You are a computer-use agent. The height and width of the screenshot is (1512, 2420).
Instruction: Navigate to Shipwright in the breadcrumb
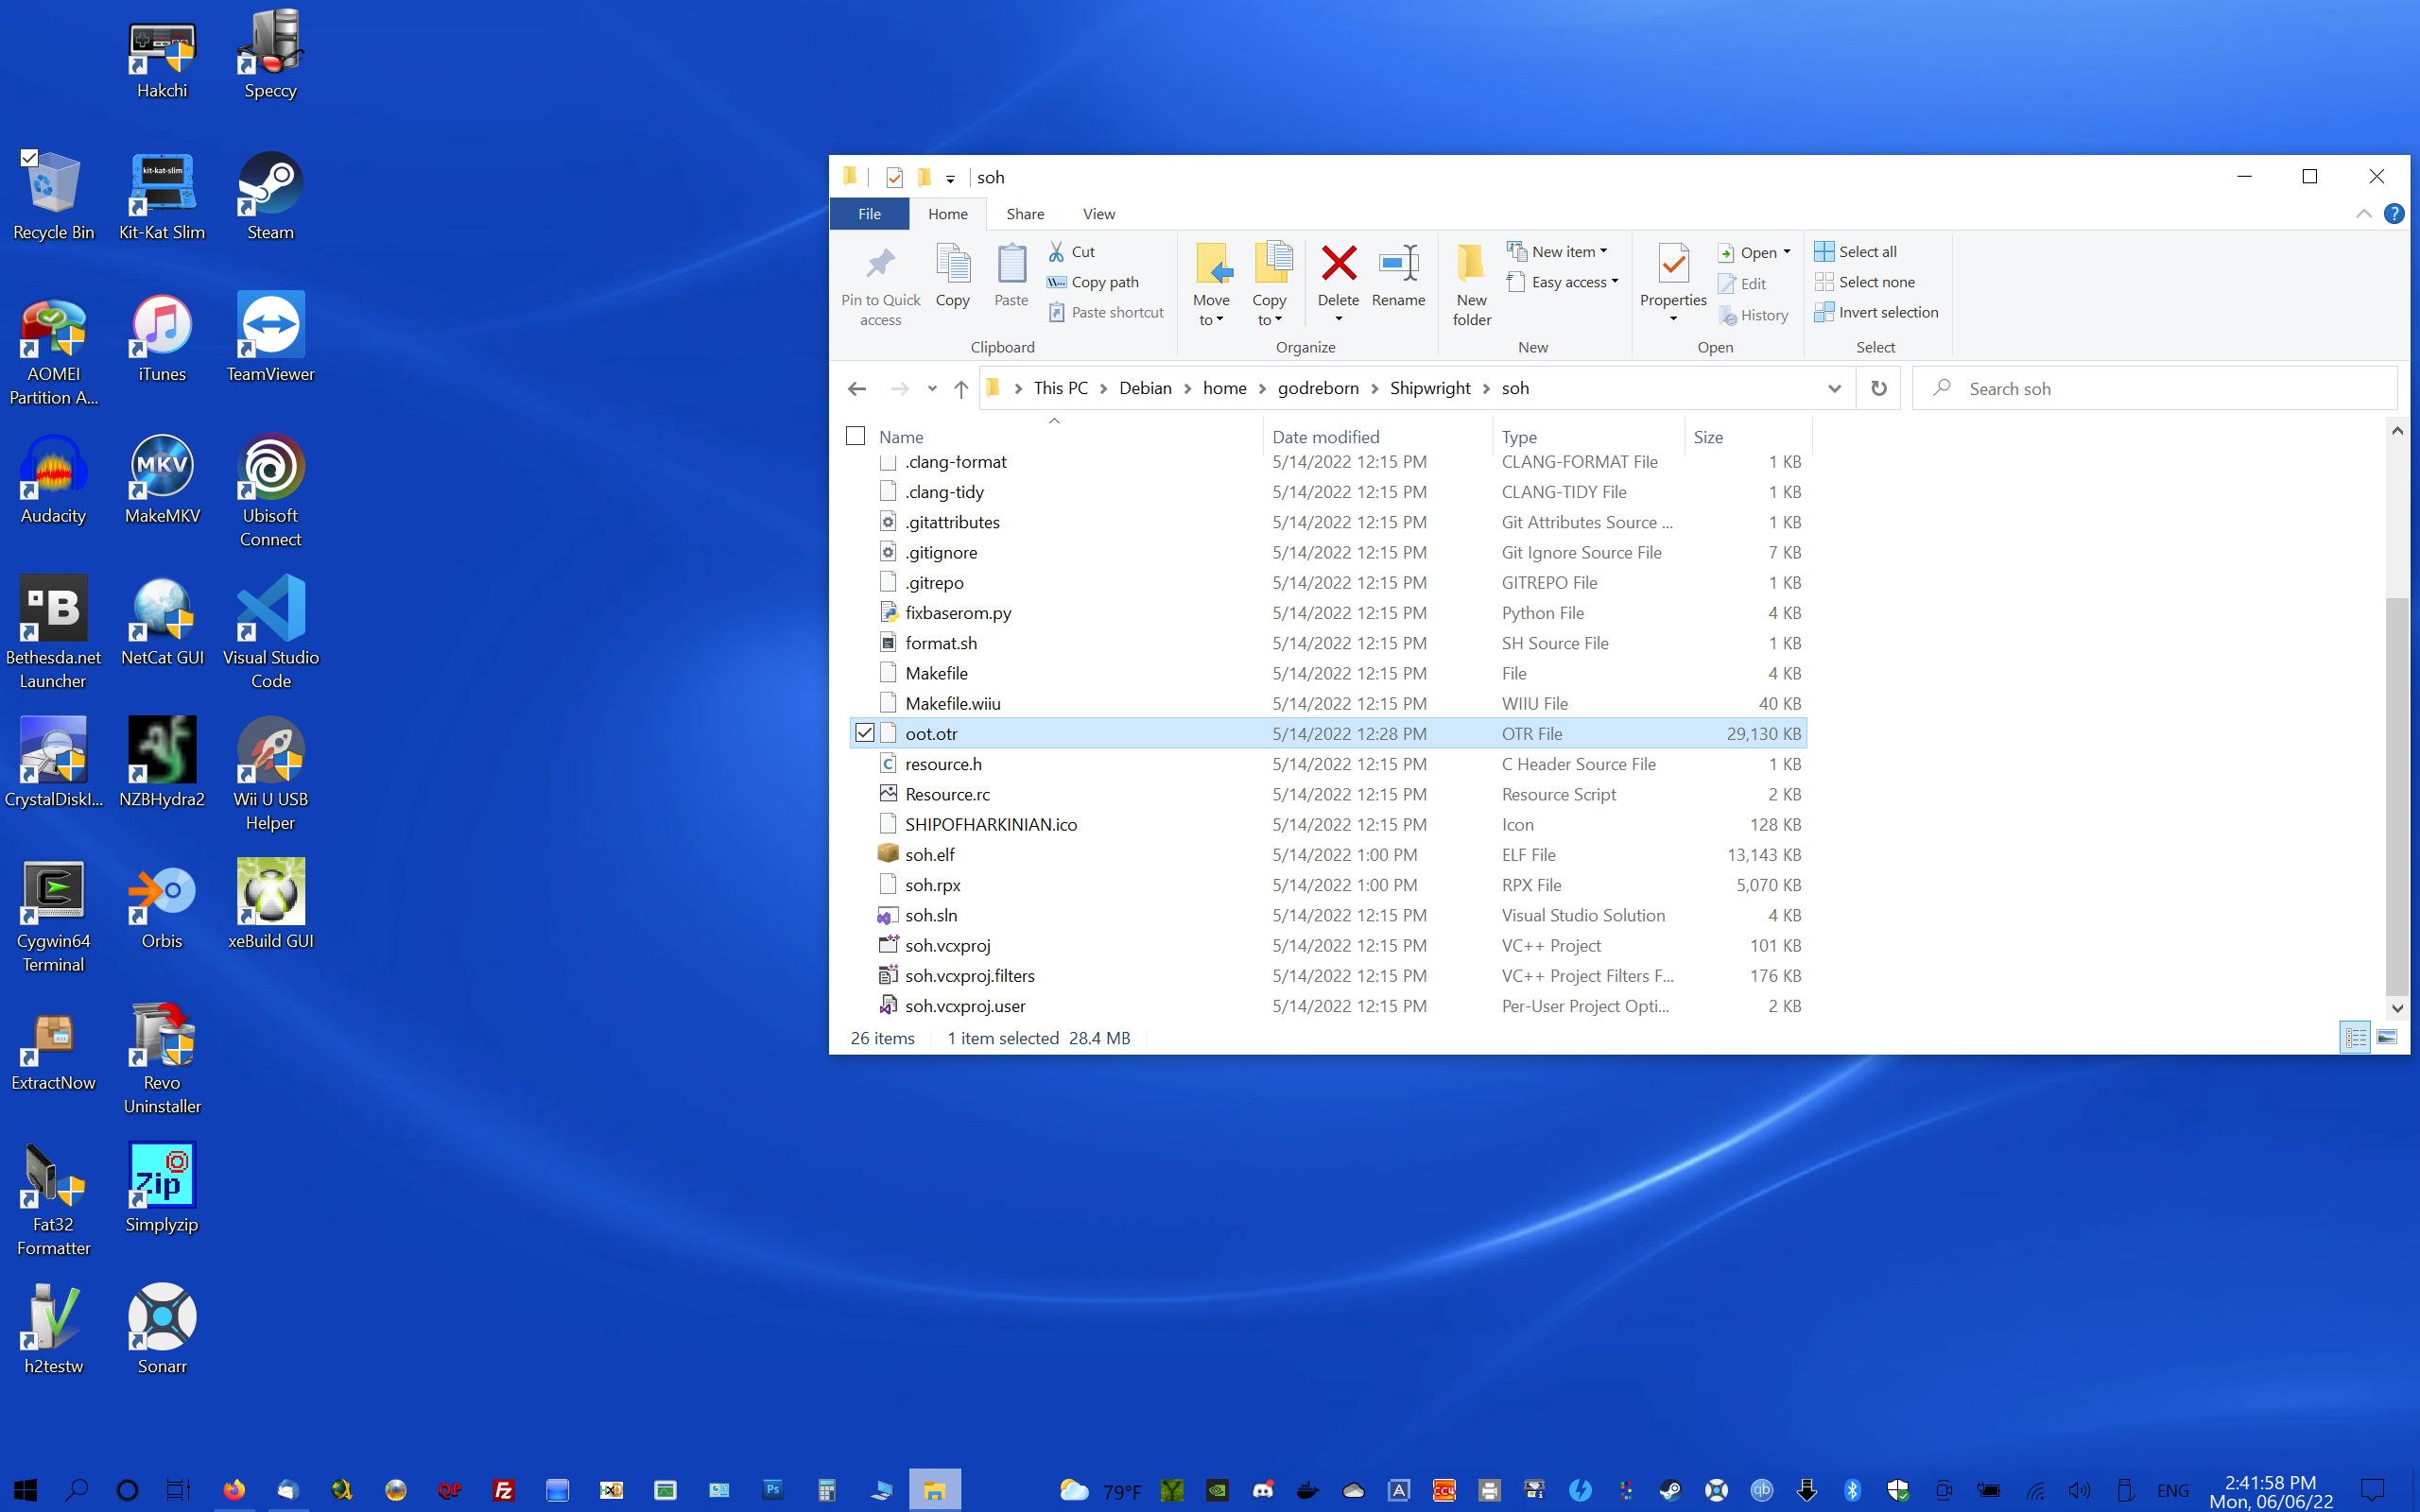1430,388
